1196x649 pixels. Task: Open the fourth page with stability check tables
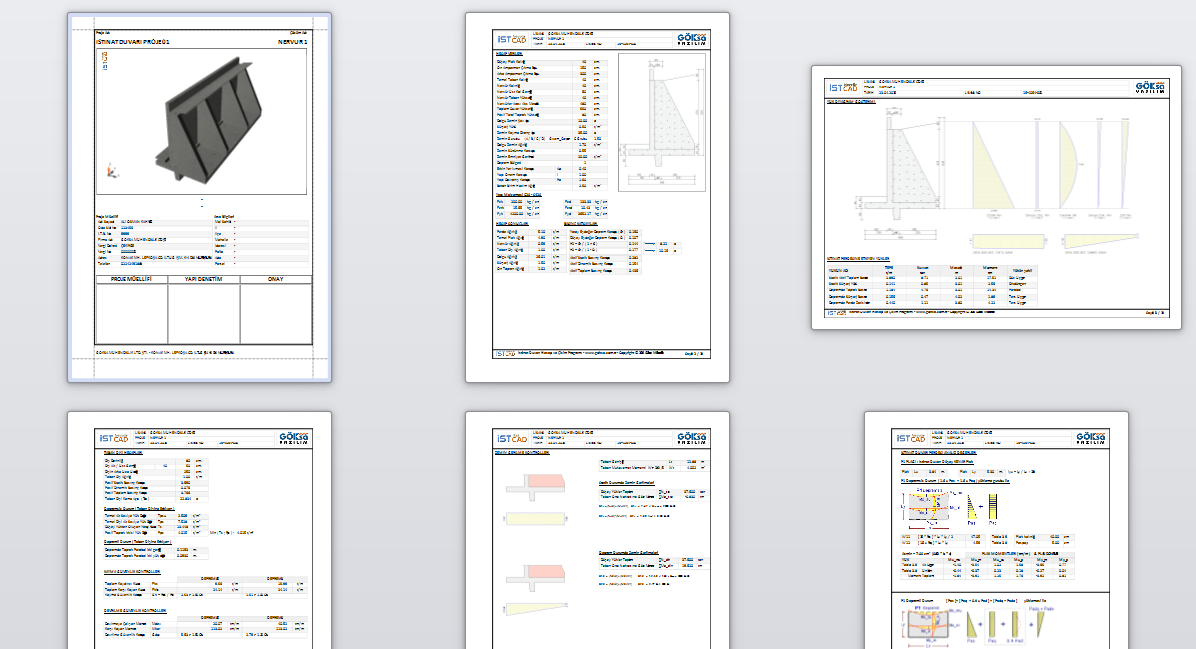199,530
